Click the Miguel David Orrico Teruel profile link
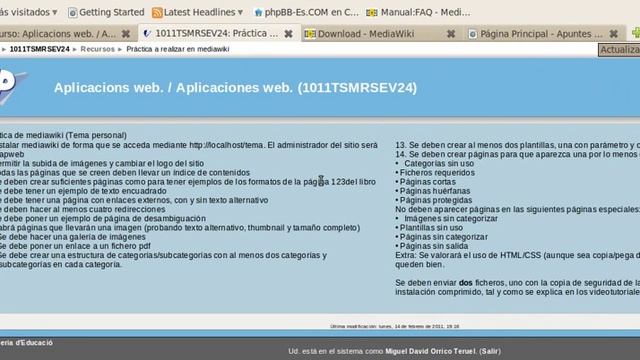Viewport: 640px width, 360px height. pyautogui.click(x=430, y=351)
